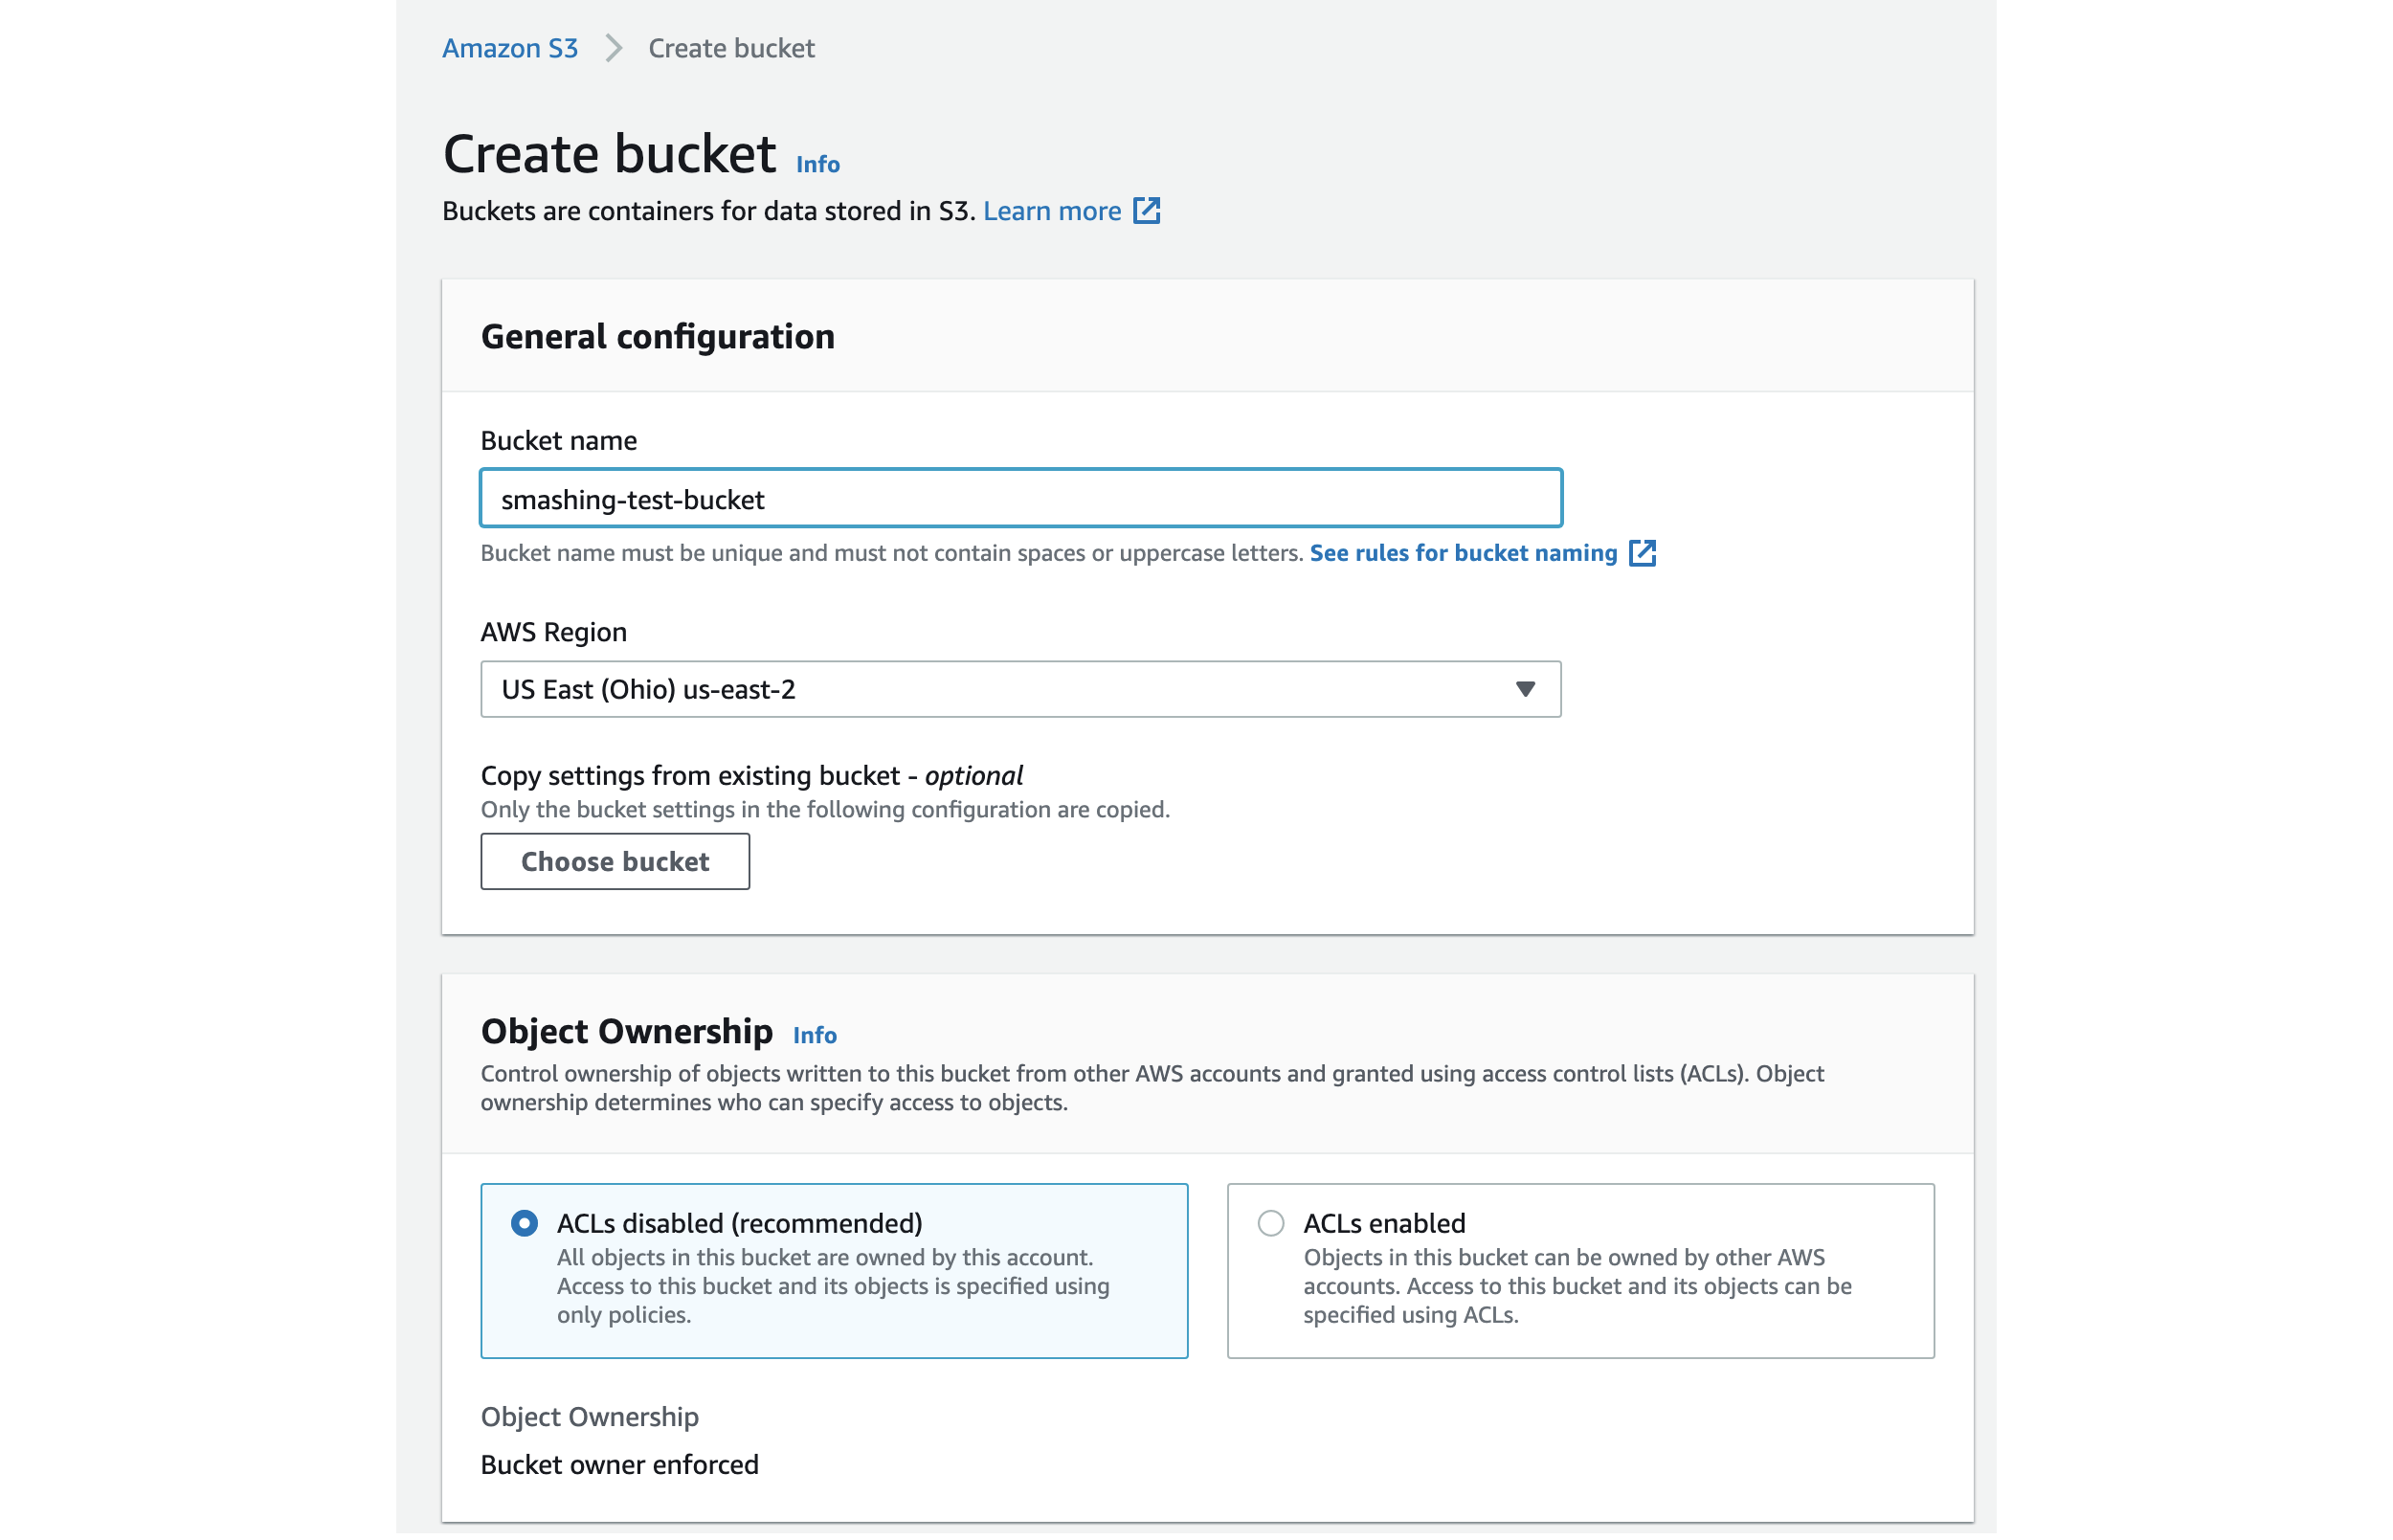Enable ACLs by selecting ACLs enabled option
The height and width of the screenshot is (1540, 2393).
[1271, 1223]
